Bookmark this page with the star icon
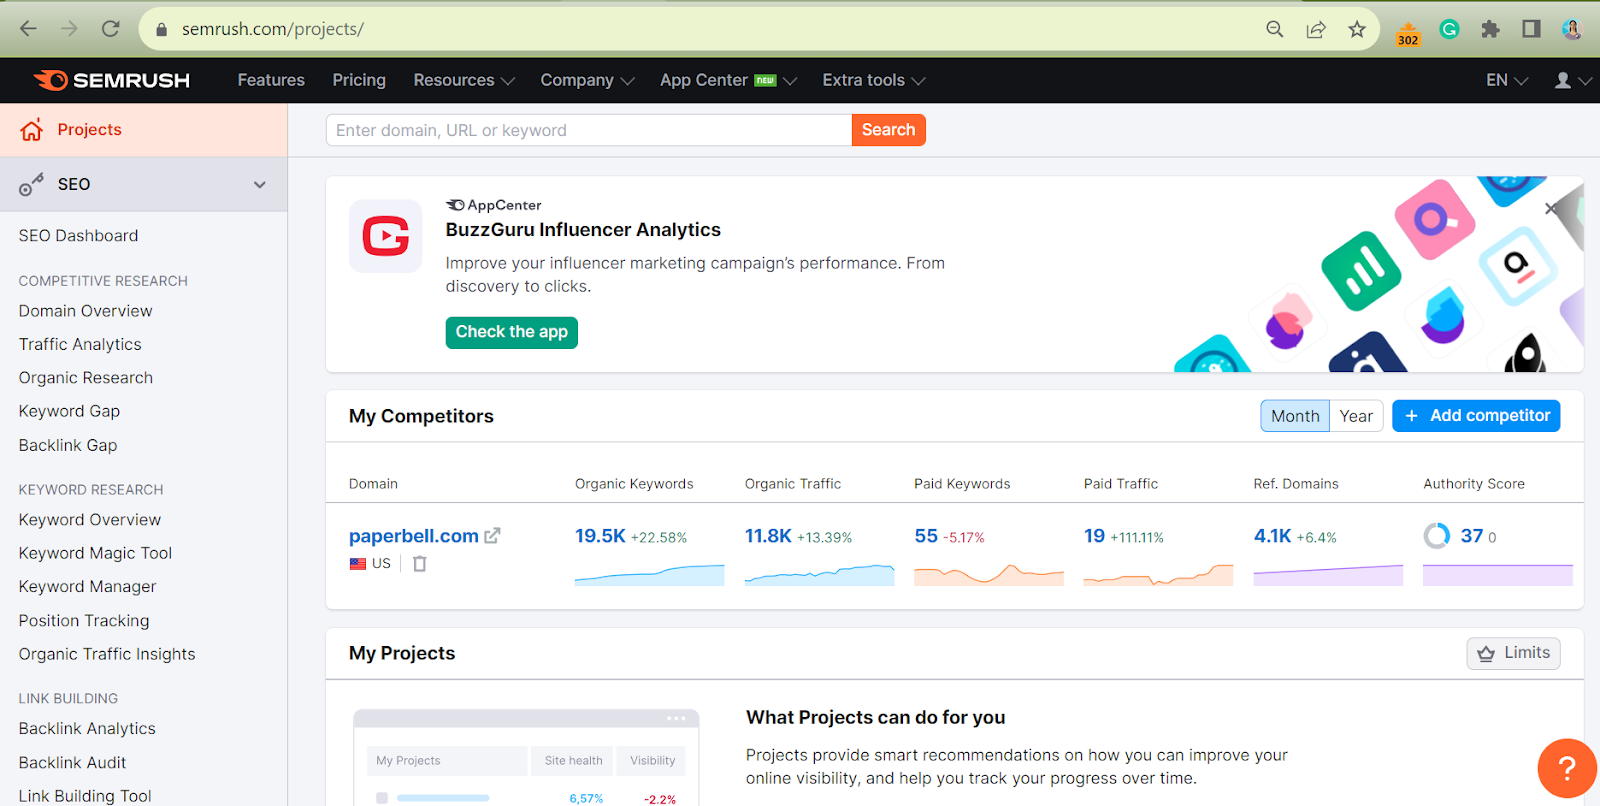The height and width of the screenshot is (806, 1600). click(x=1357, y=29)
